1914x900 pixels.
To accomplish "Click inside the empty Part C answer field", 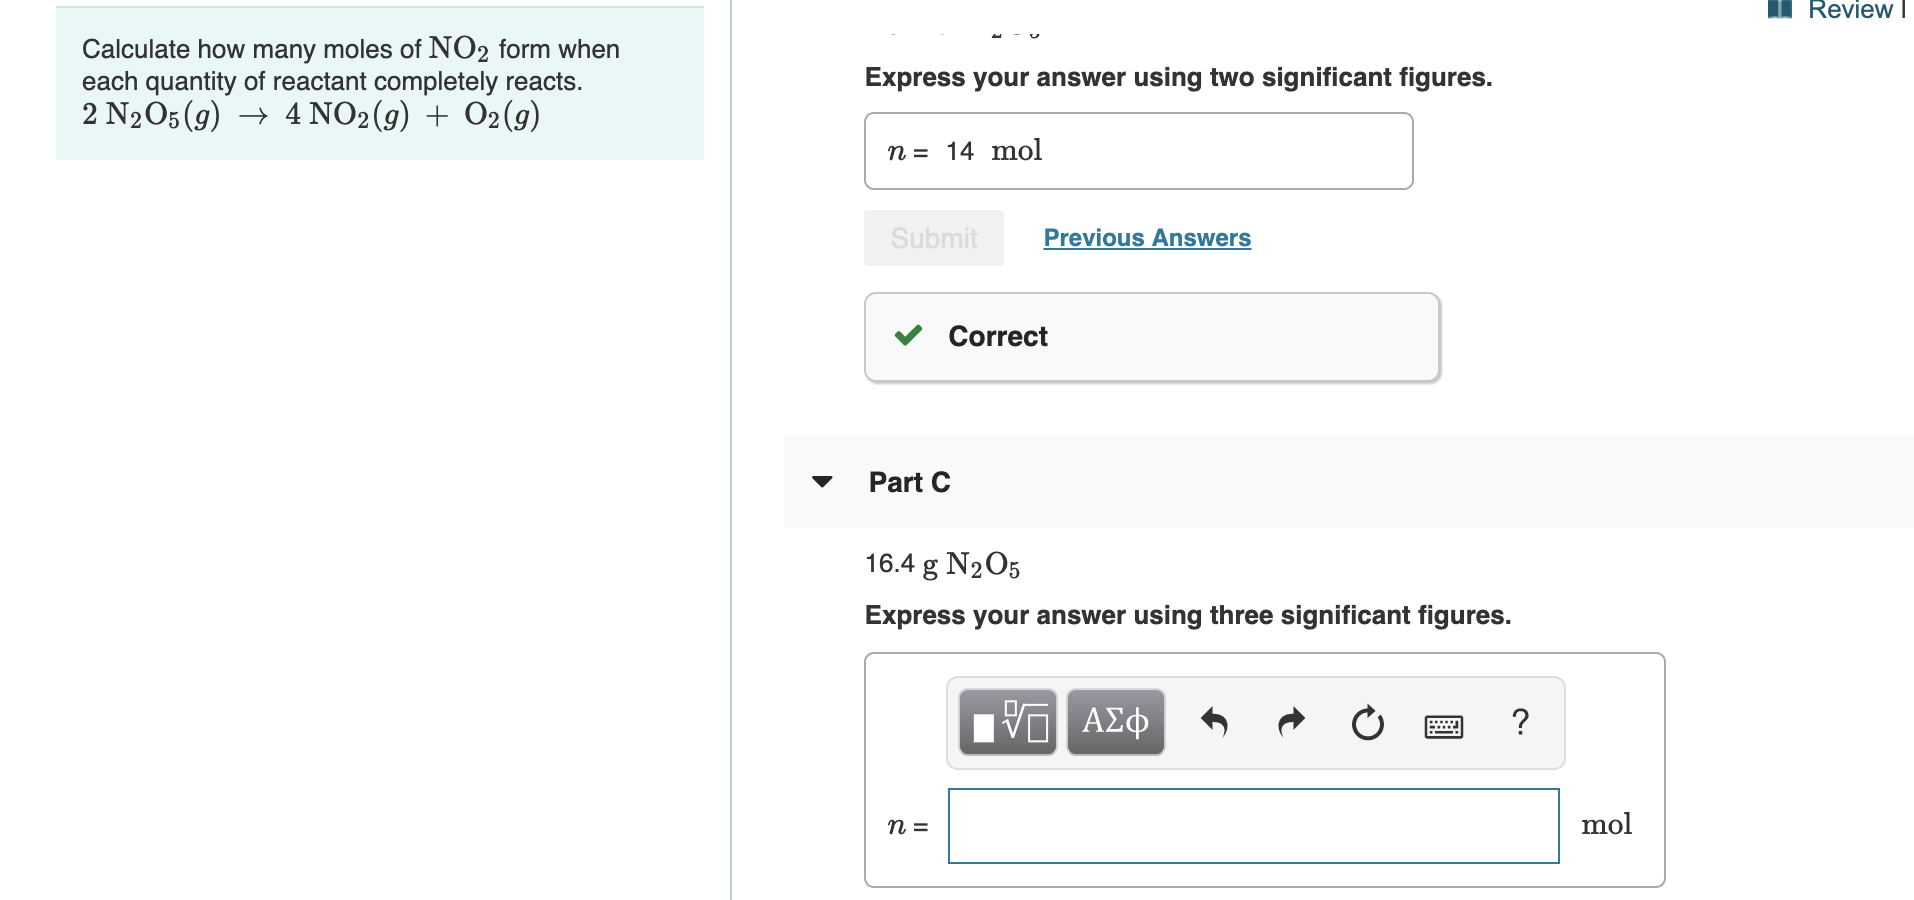I will point(1252,826).
